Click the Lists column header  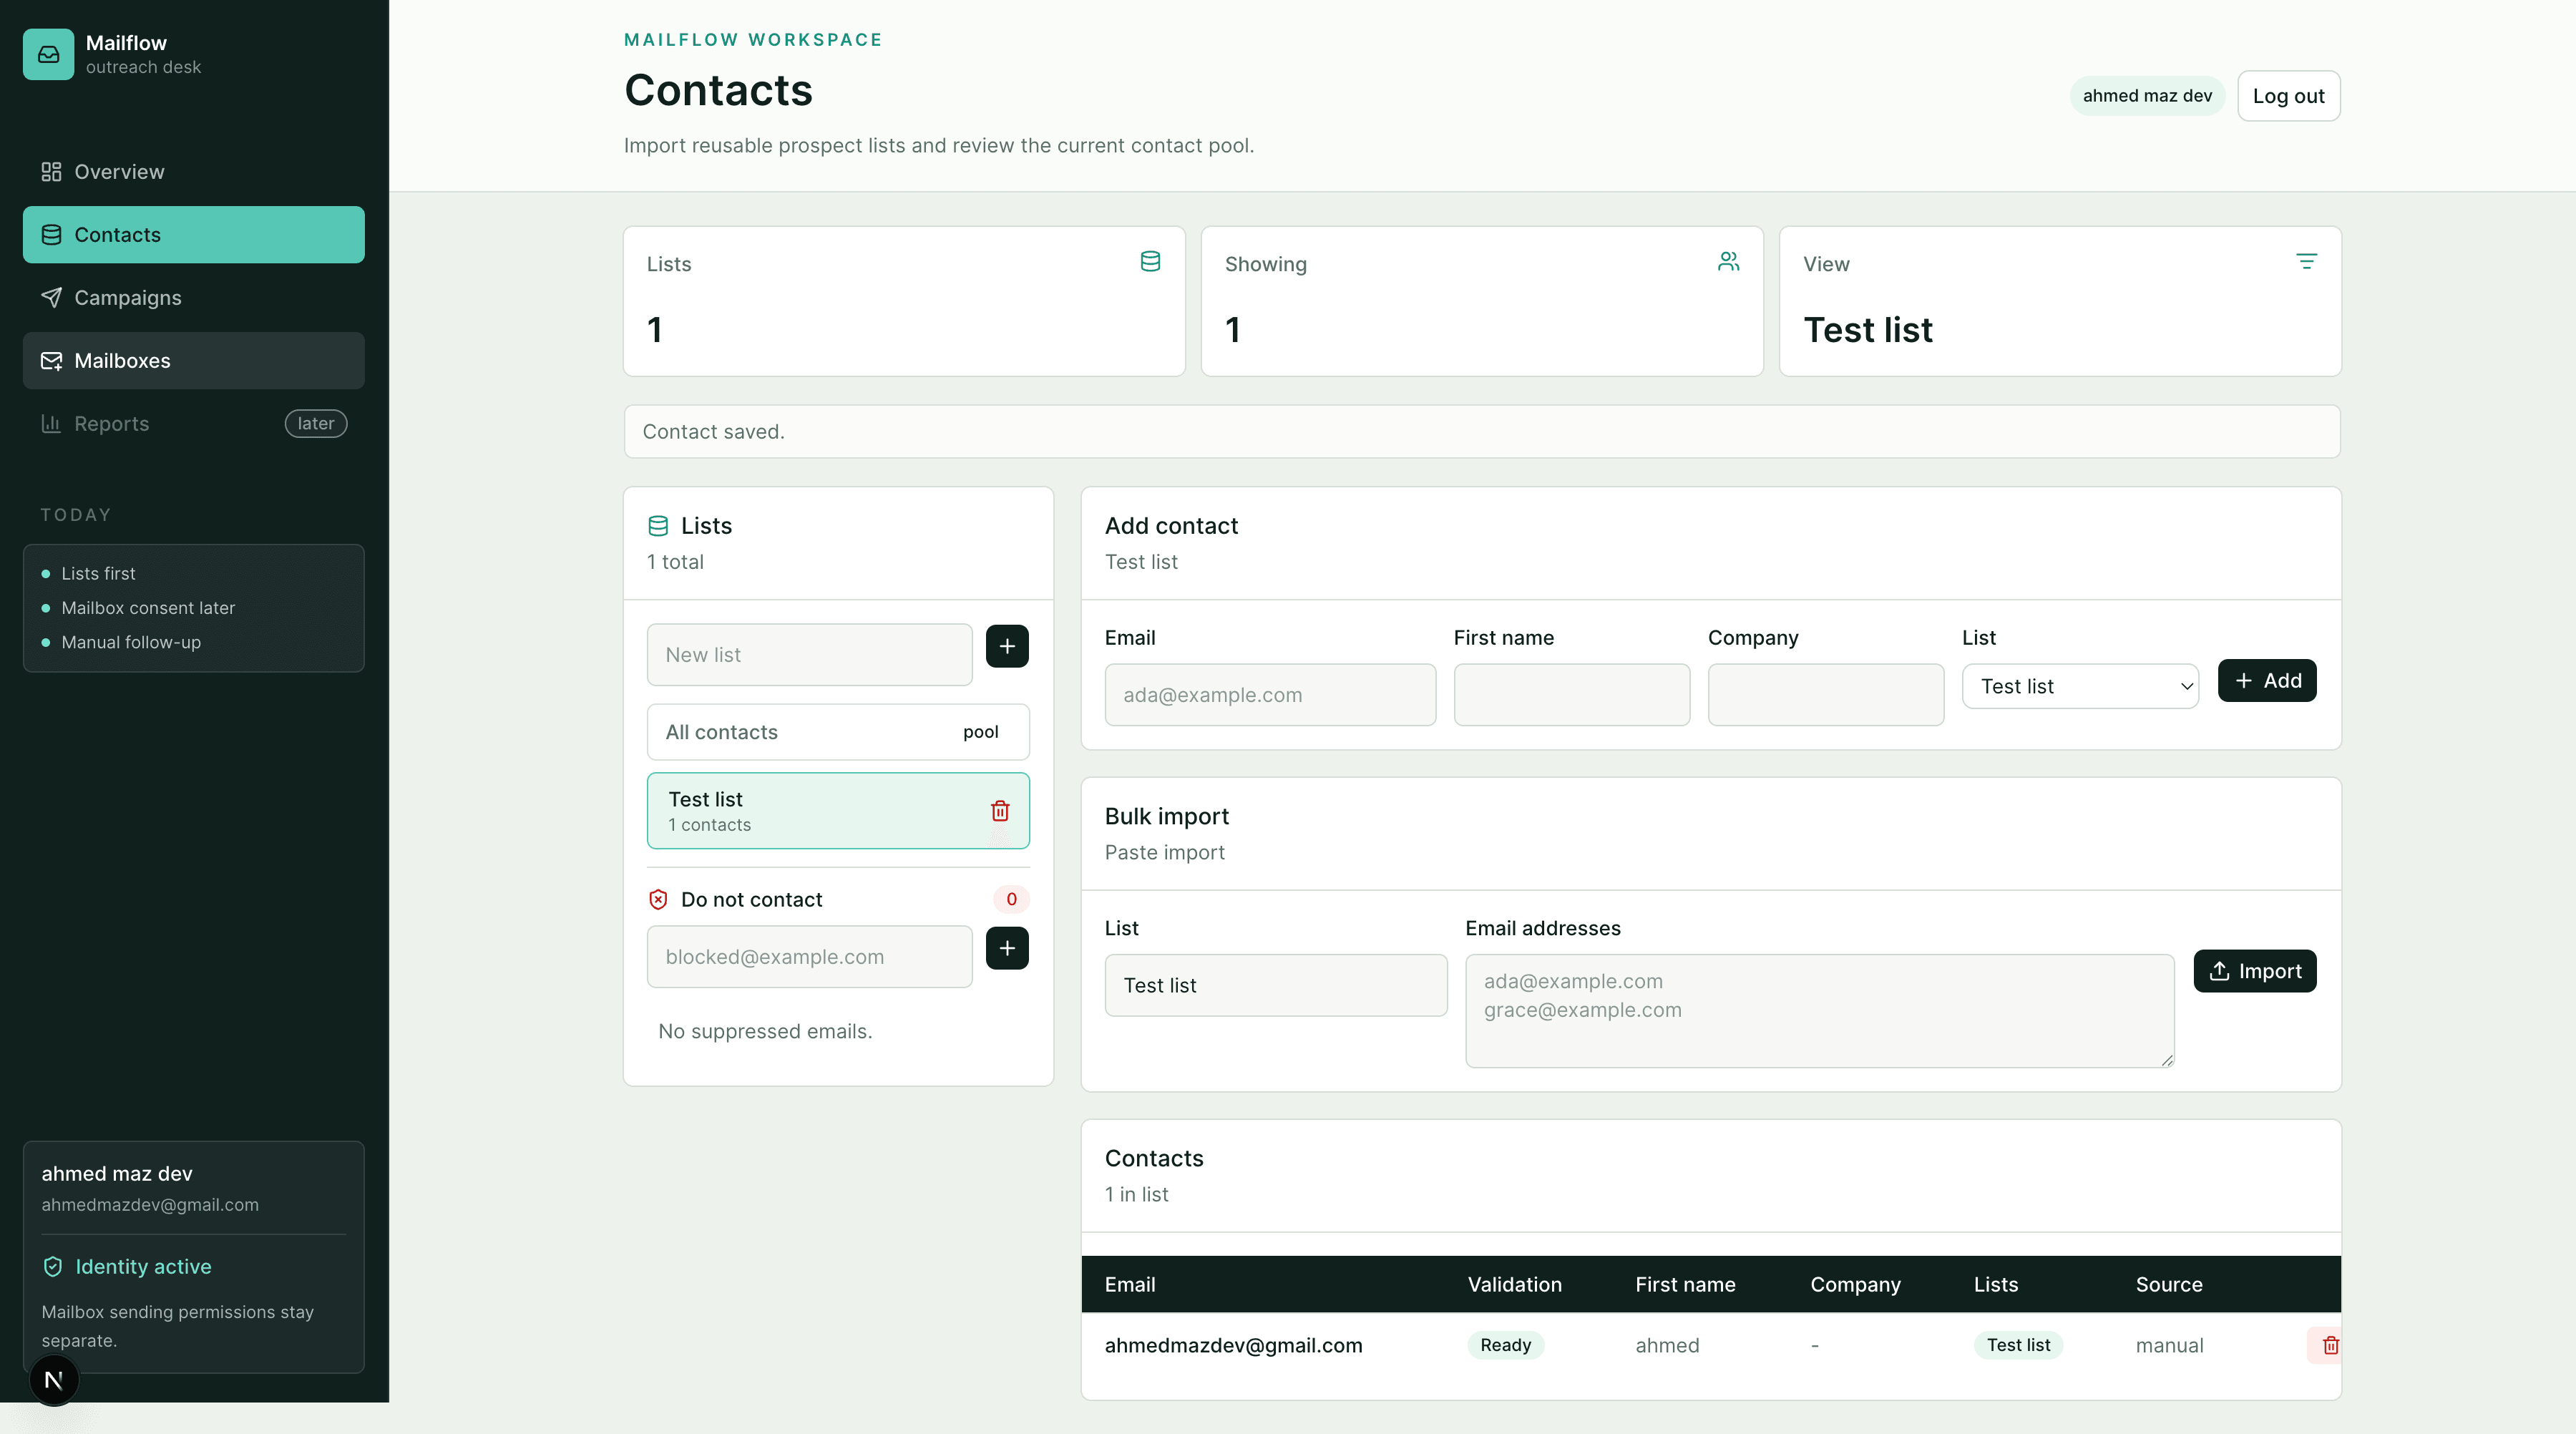[x=1996, y=1285]
